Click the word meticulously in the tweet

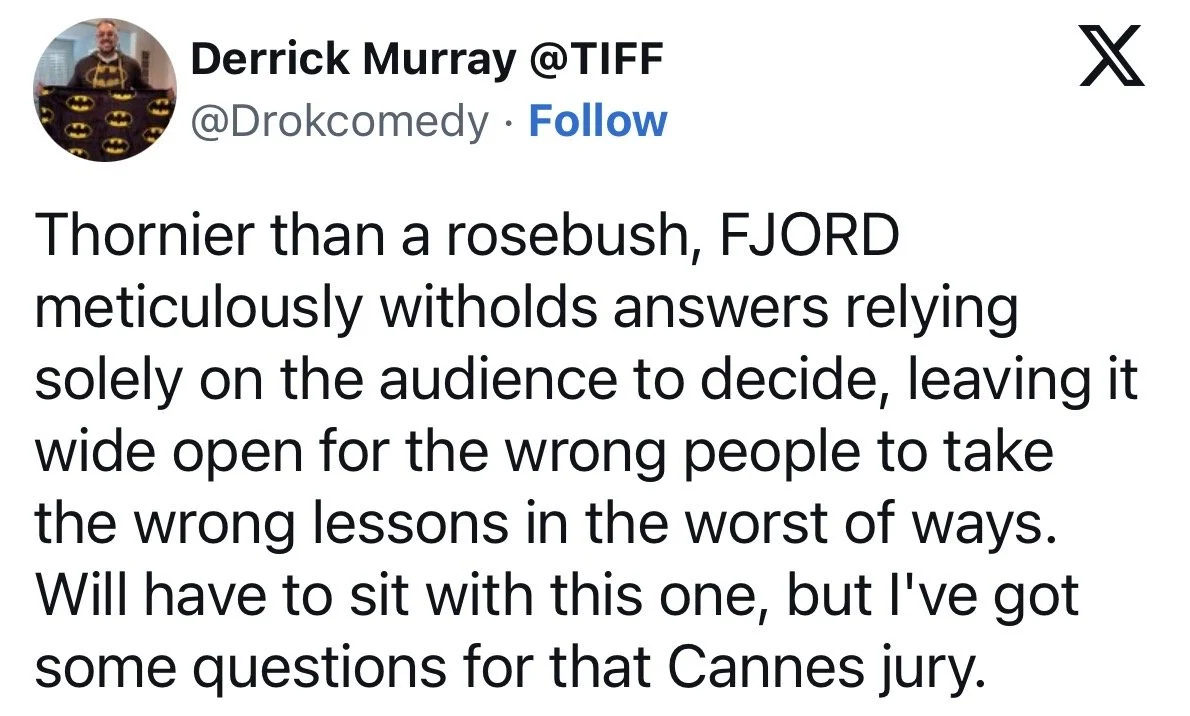point(199,310)
